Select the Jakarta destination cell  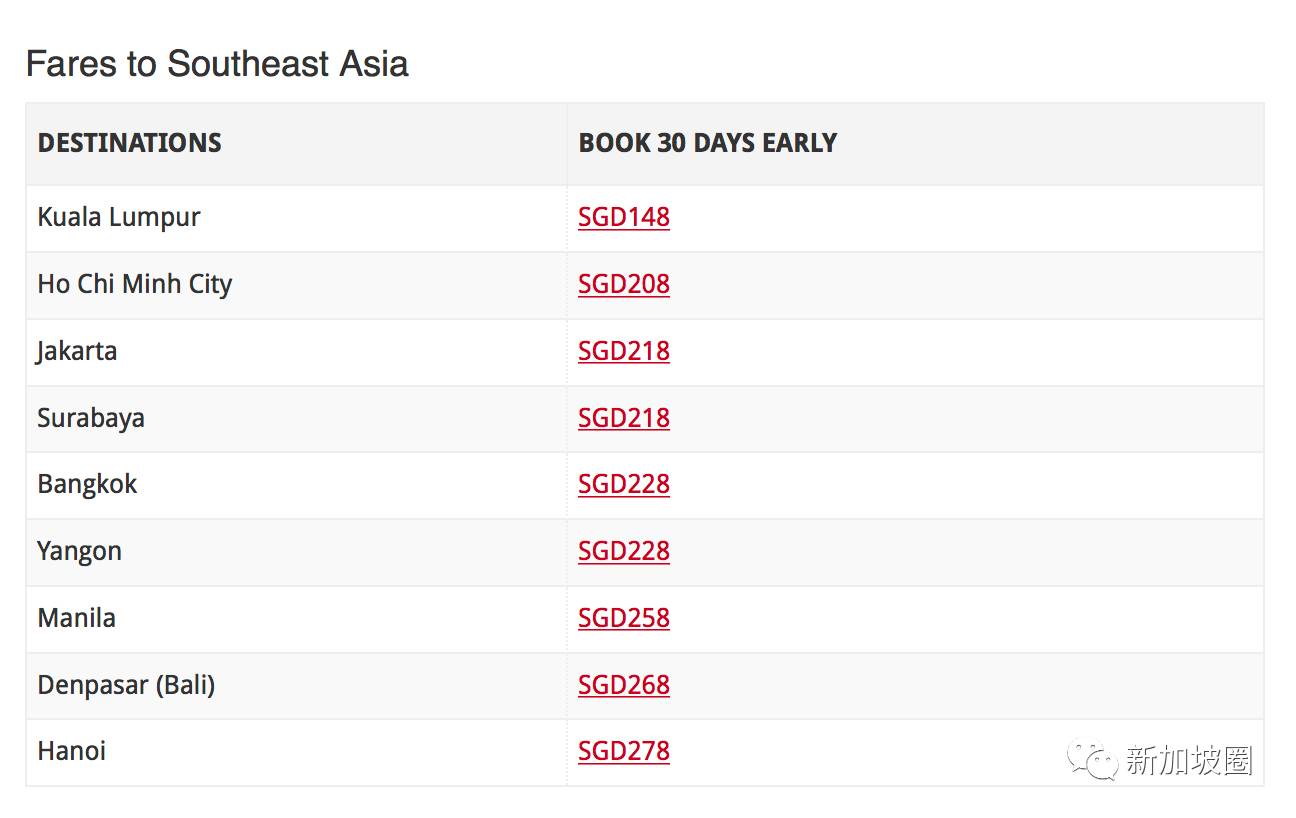coord(77,351)
